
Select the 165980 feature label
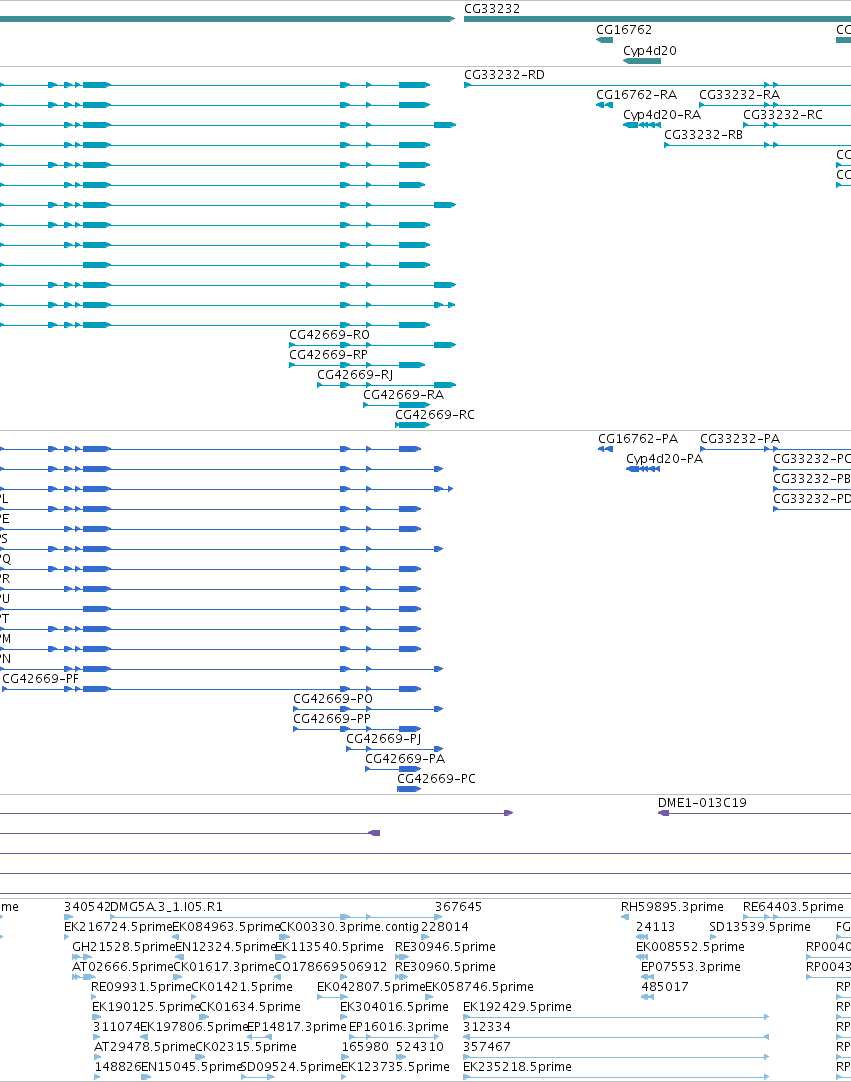(365, 1047)
